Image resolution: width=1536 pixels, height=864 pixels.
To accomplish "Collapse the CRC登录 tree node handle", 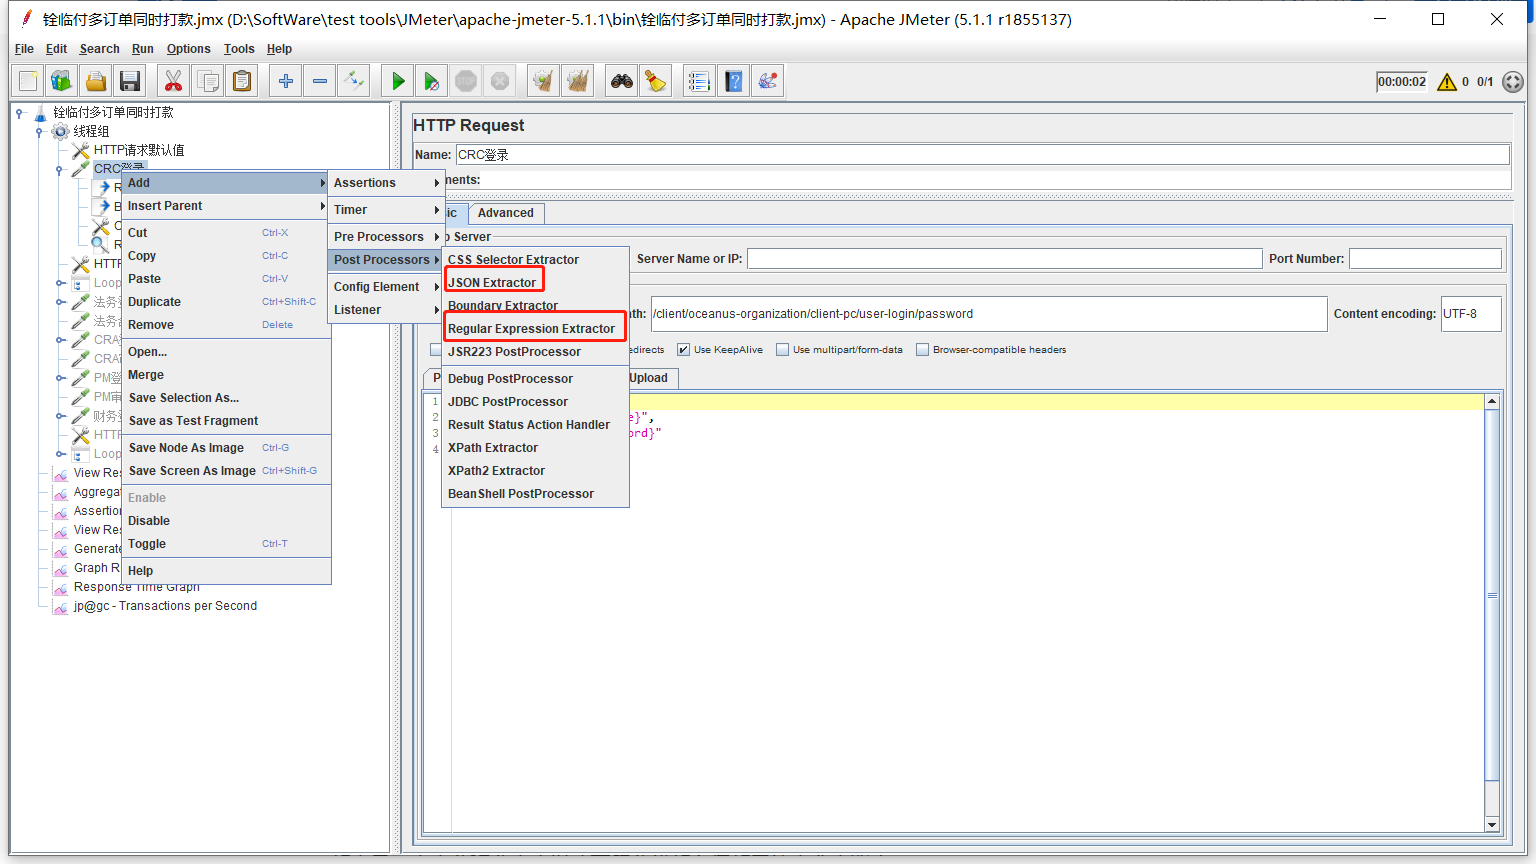I will (x=59, y=169).
